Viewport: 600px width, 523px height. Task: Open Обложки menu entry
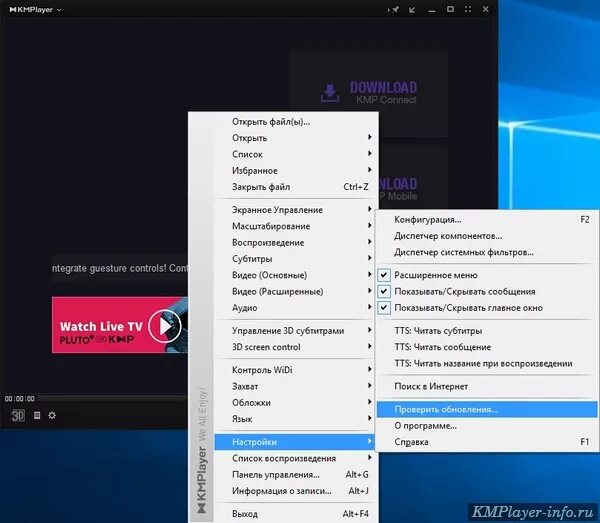click(296, 402)
